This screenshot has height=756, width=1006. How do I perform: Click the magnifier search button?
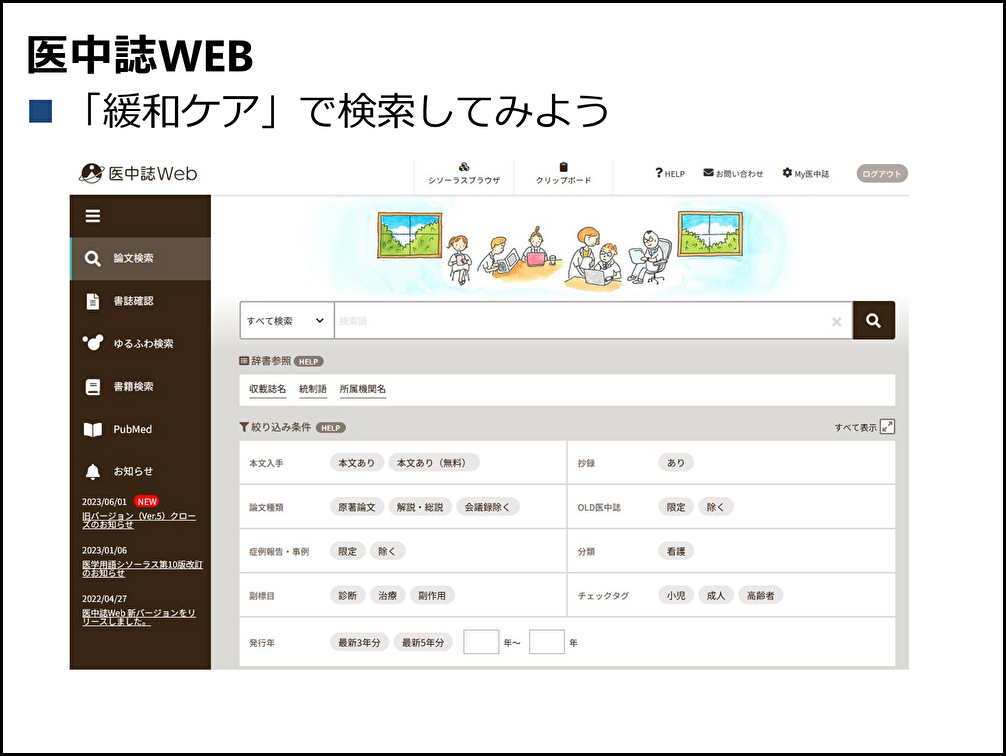pyautogui.click(x=874, y=320)
